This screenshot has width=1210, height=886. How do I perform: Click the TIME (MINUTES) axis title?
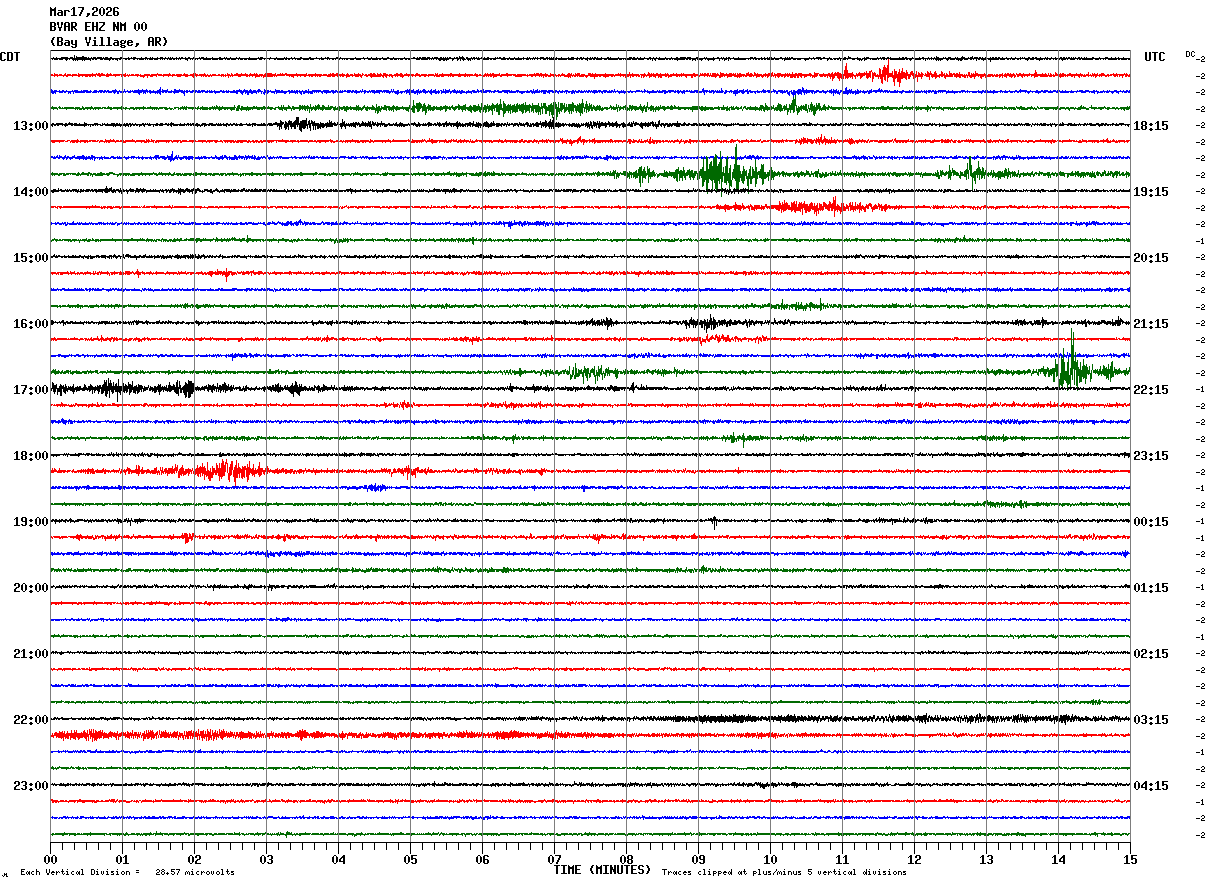point(602,870)
